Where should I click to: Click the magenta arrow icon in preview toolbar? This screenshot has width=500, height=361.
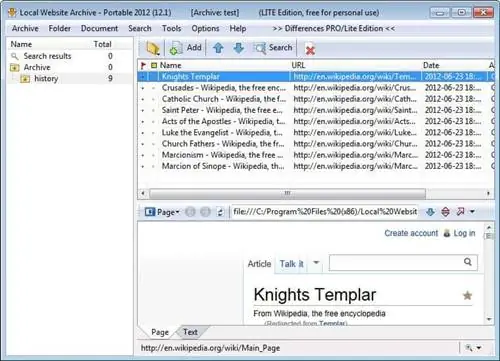pyautogui.click(x=461, y=211)
